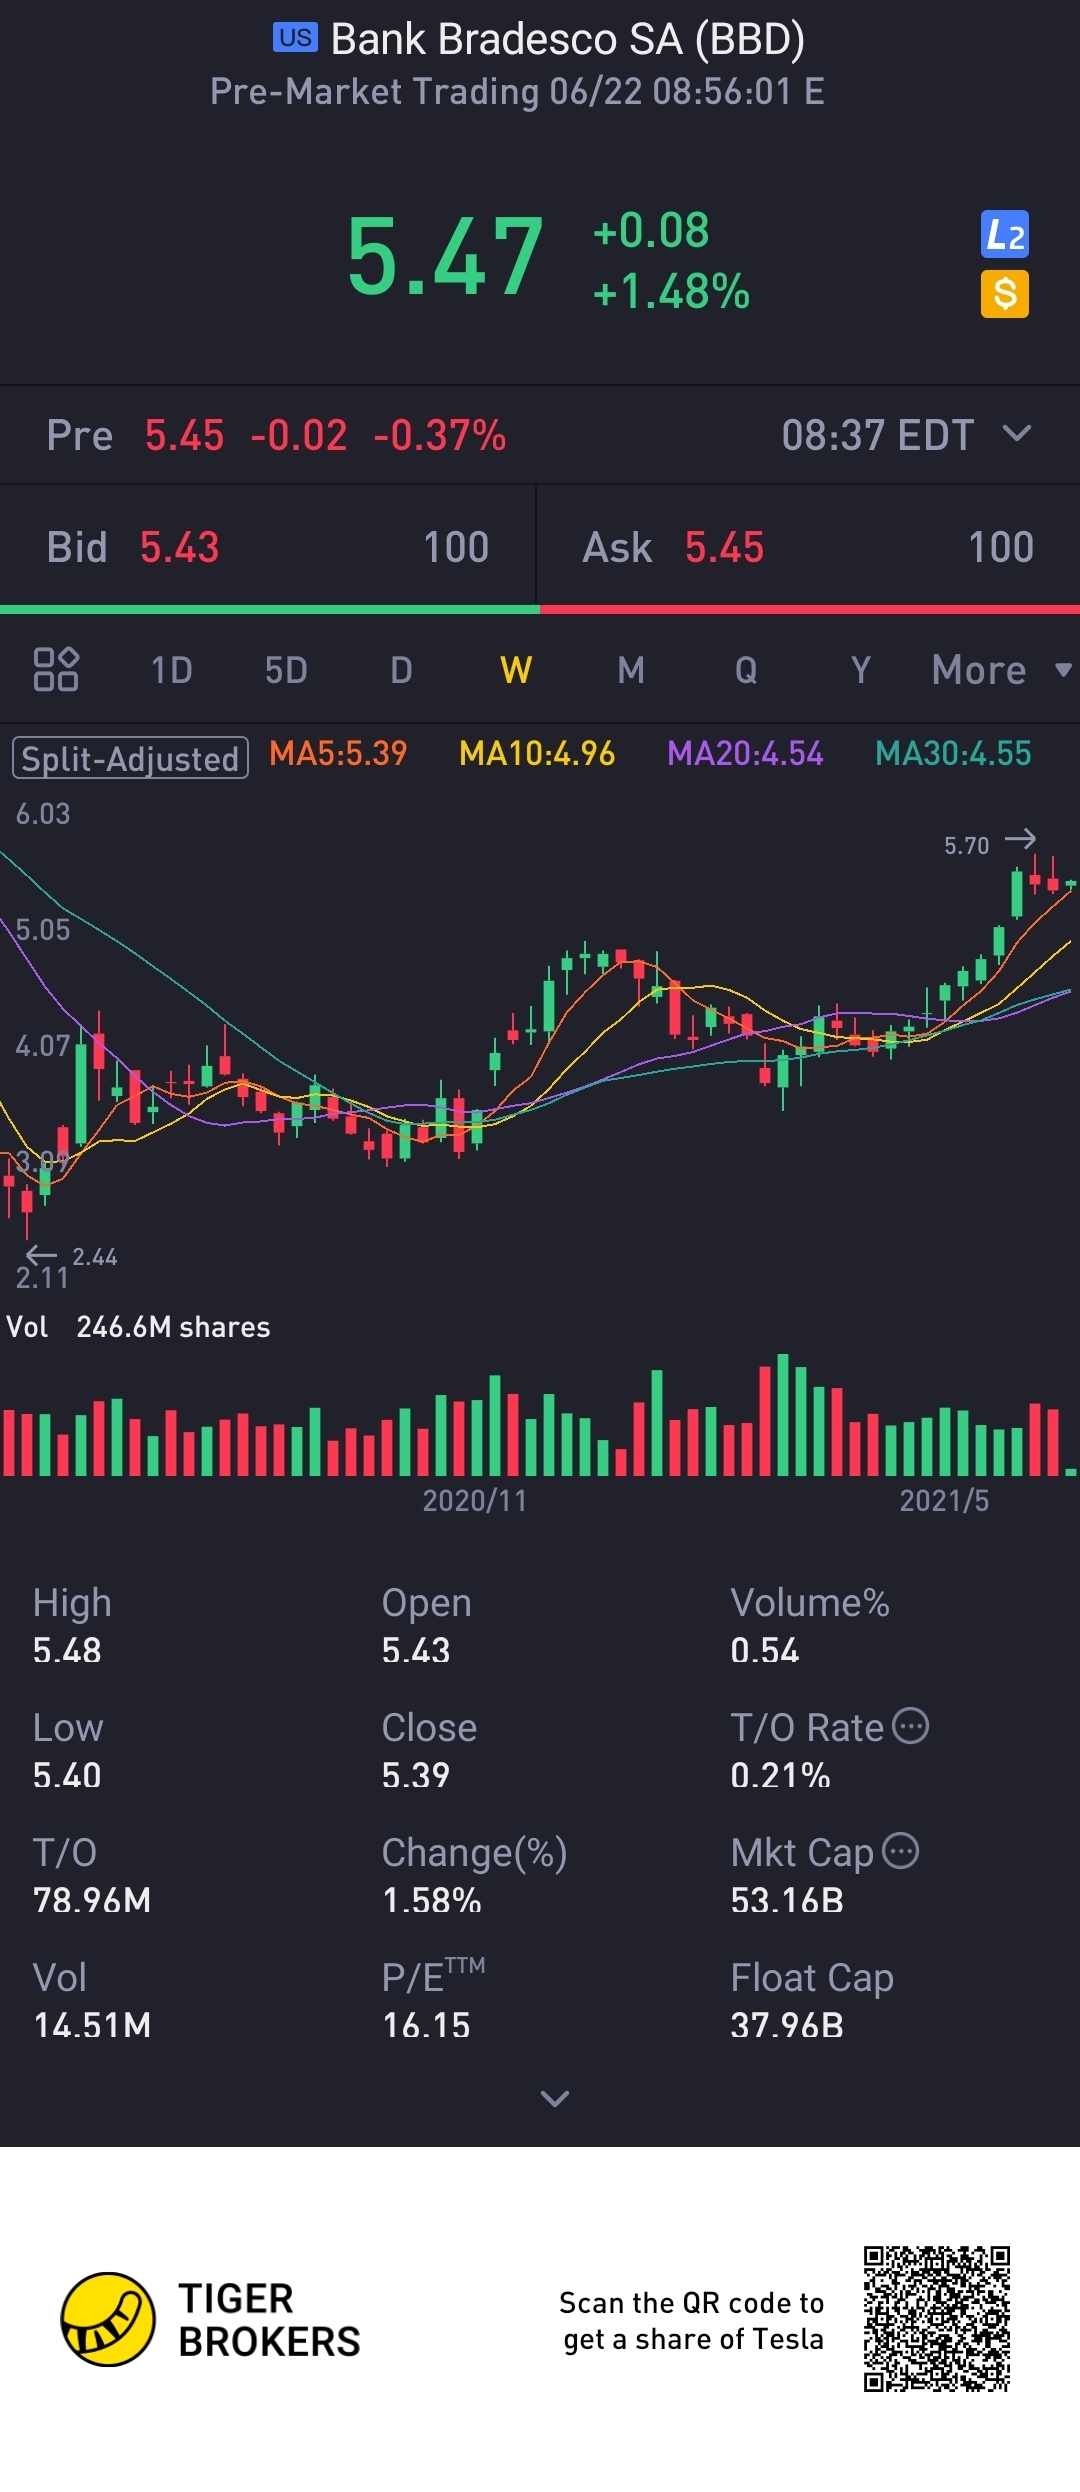The width and height of the screenshot is (1080, 2492).
Task: Tap the T/O 78.96M value
Action: pyautogui.click(x=92, y=1900)
